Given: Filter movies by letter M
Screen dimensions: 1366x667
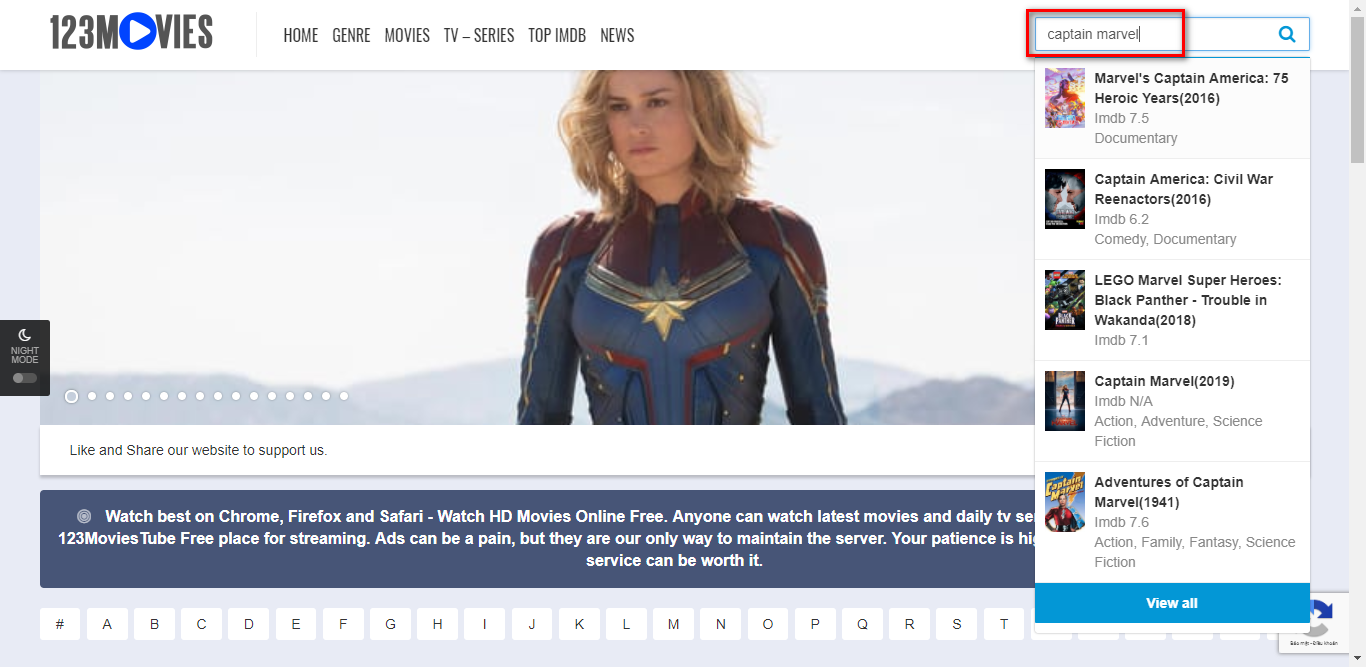Looking at the screenshot, I should tap(674, 624).
